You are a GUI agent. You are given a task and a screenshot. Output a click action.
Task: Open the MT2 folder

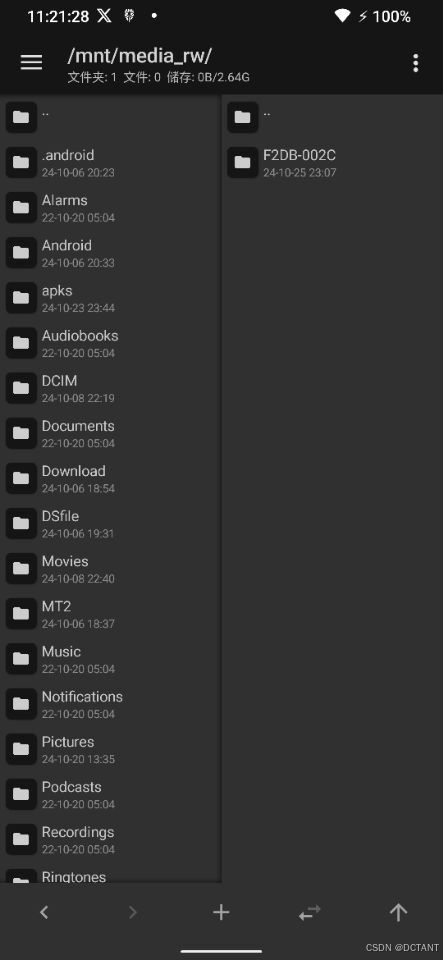(110, 613)
